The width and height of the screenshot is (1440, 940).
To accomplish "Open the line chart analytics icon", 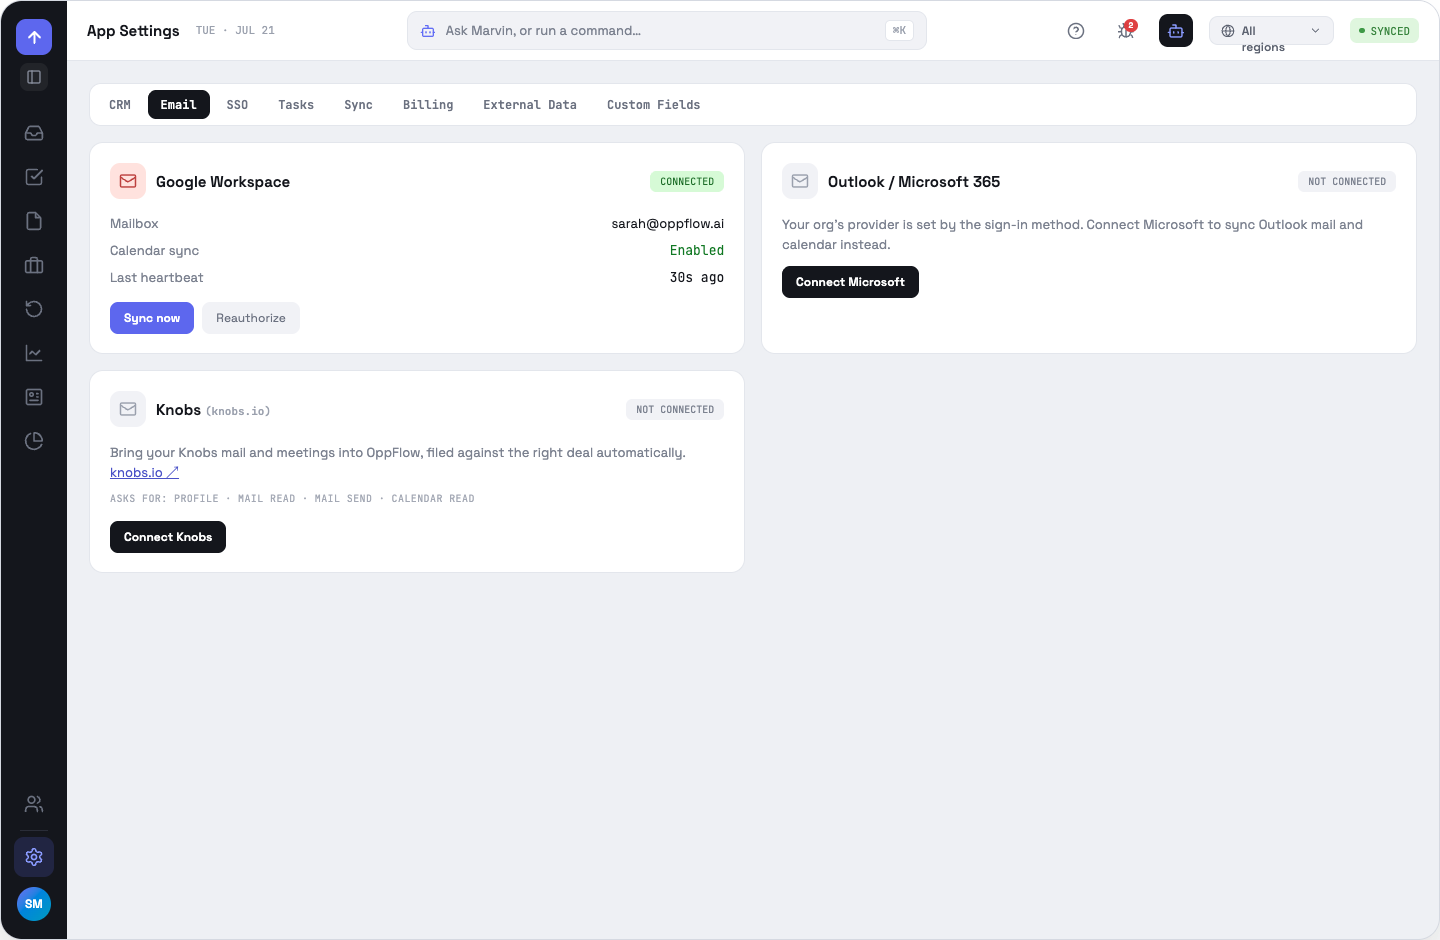I will tap(34, 353).
